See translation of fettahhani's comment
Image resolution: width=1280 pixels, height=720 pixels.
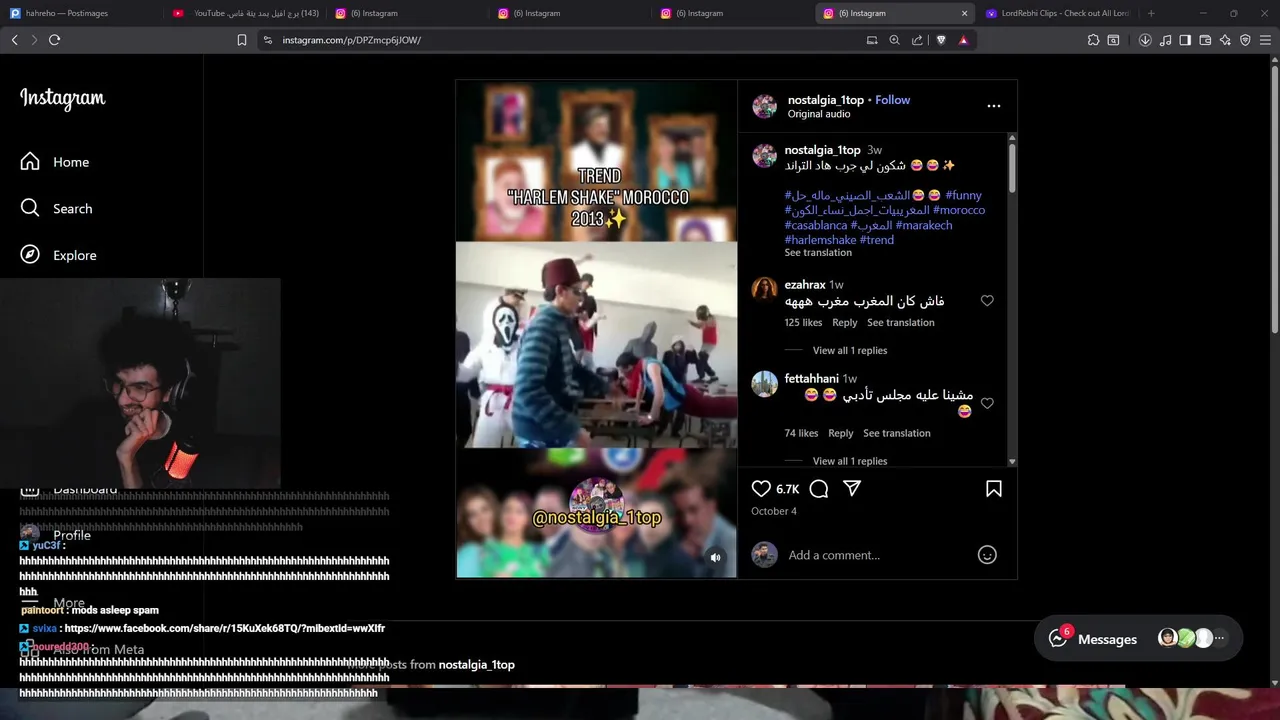pos(897,433)
